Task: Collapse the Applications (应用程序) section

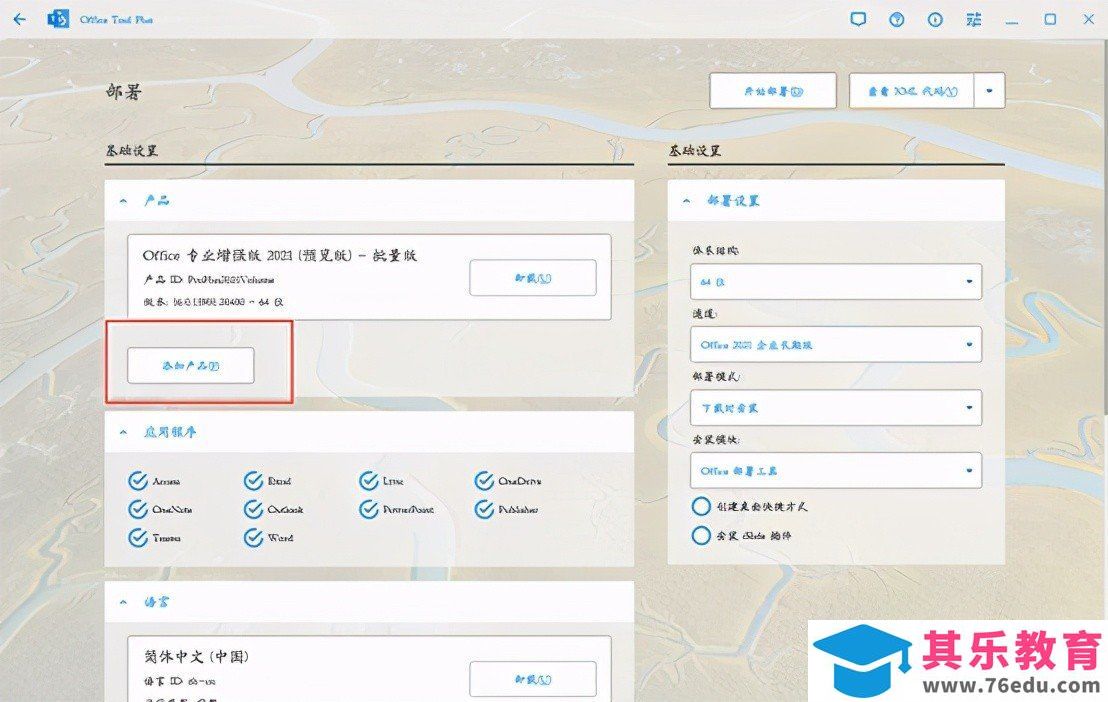Action: (124, 432)
